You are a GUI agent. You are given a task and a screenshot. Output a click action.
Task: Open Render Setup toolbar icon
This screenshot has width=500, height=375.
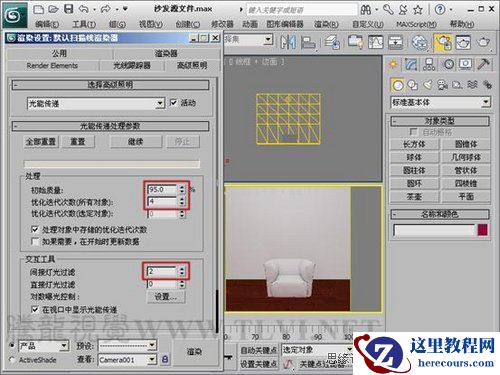[x=442, y=42]
